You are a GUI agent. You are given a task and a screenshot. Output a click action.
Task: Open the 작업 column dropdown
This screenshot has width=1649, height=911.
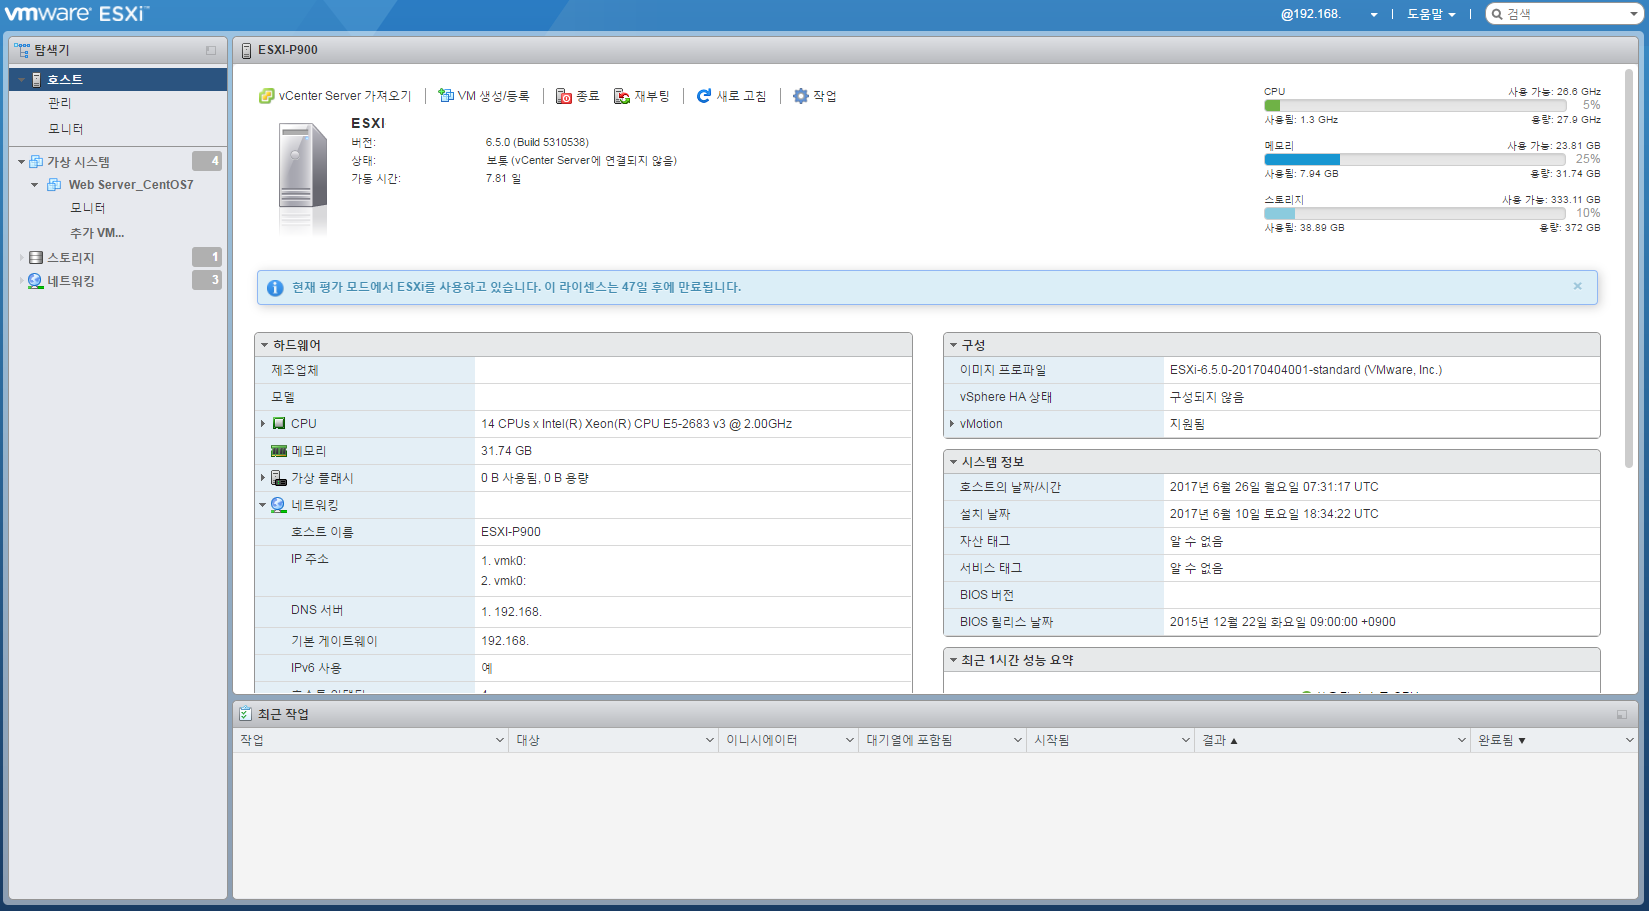500,740
